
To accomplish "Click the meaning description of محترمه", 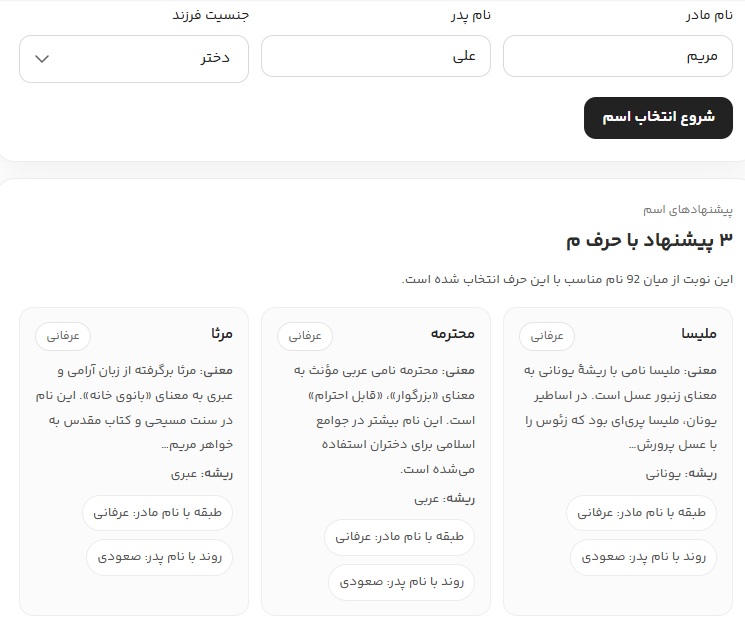I will point(384,420).
